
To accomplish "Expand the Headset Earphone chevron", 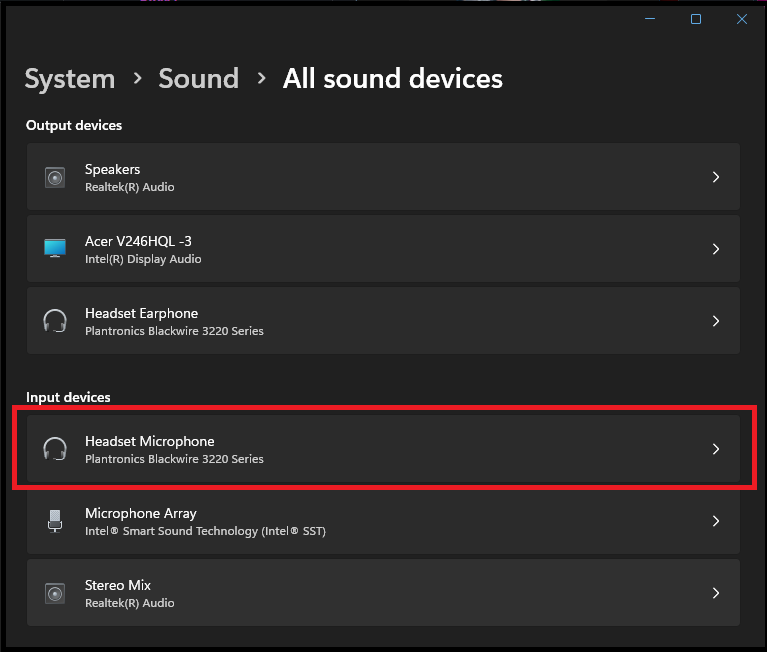I will coord(716,321).
